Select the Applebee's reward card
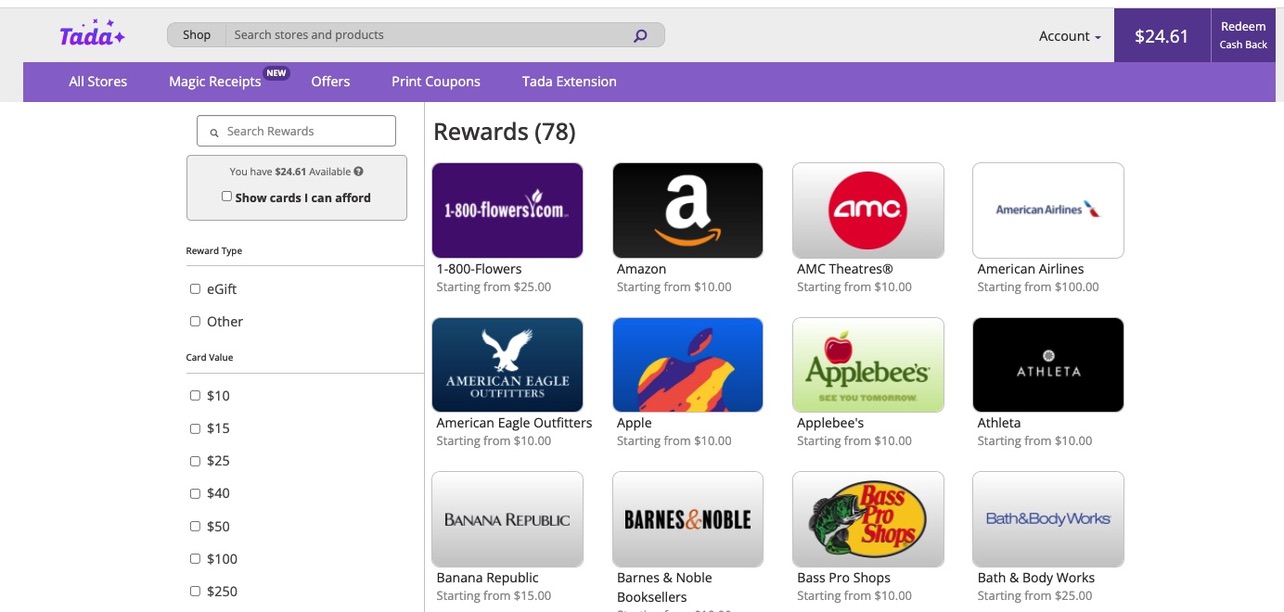Image resolution: width=1284 pixels, height=612 pixels. (x=867, y=364)
